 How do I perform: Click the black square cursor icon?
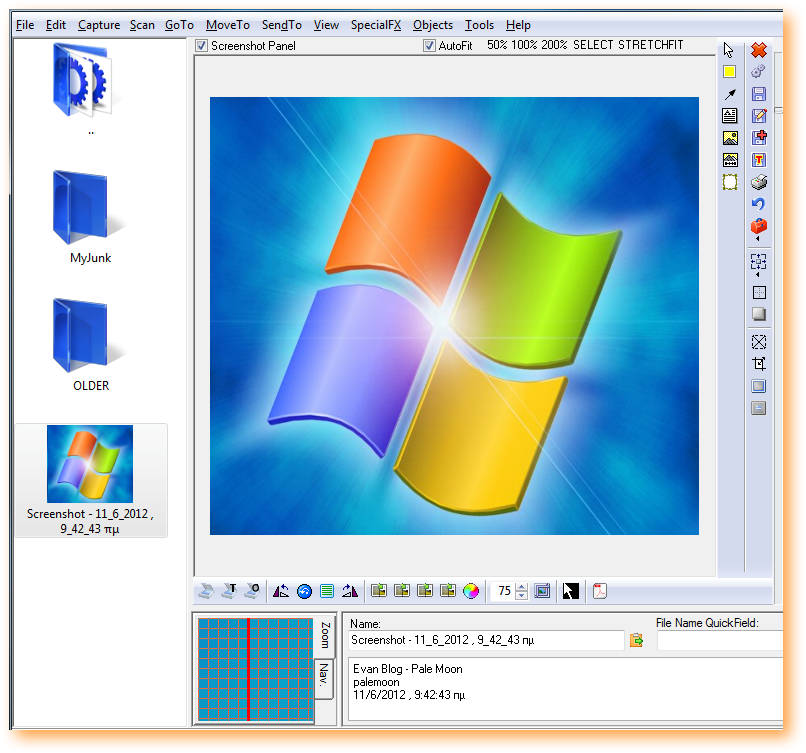[x=571, y=591]
